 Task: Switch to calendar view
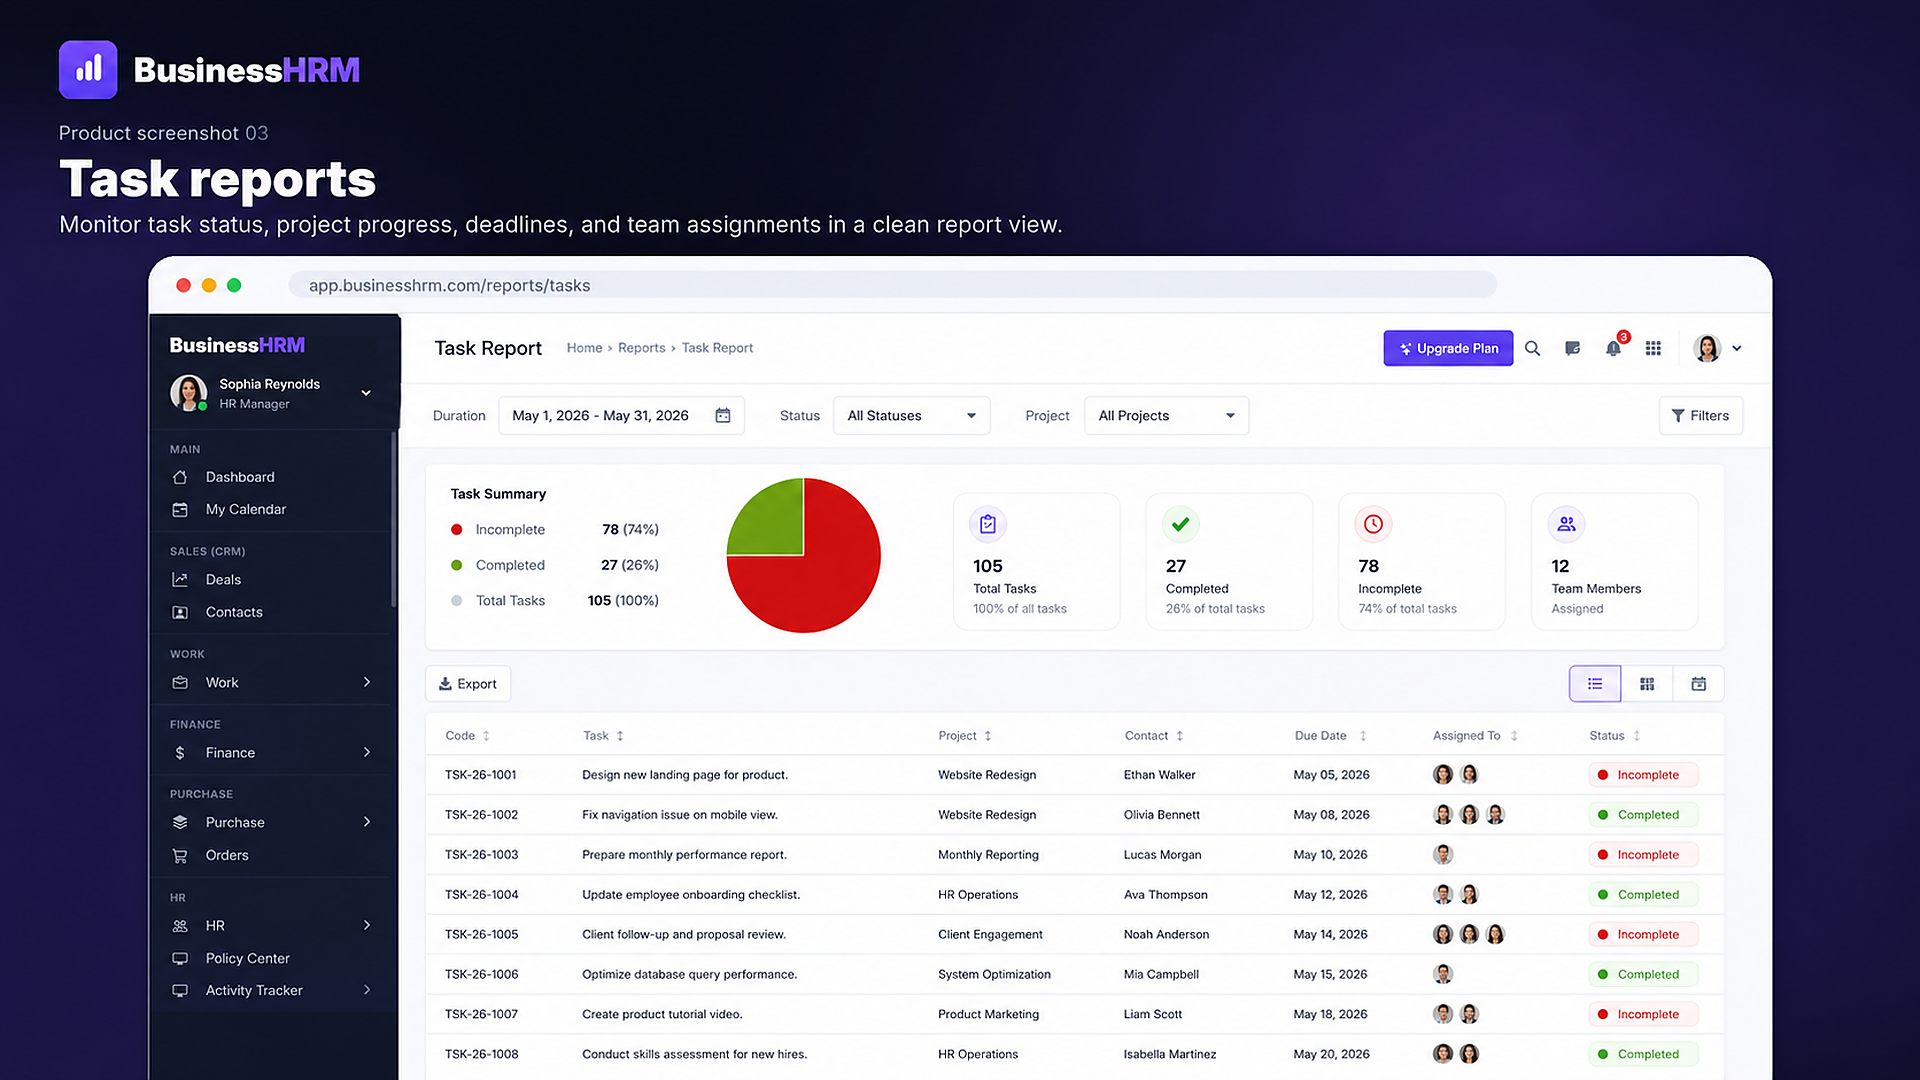1698,684
